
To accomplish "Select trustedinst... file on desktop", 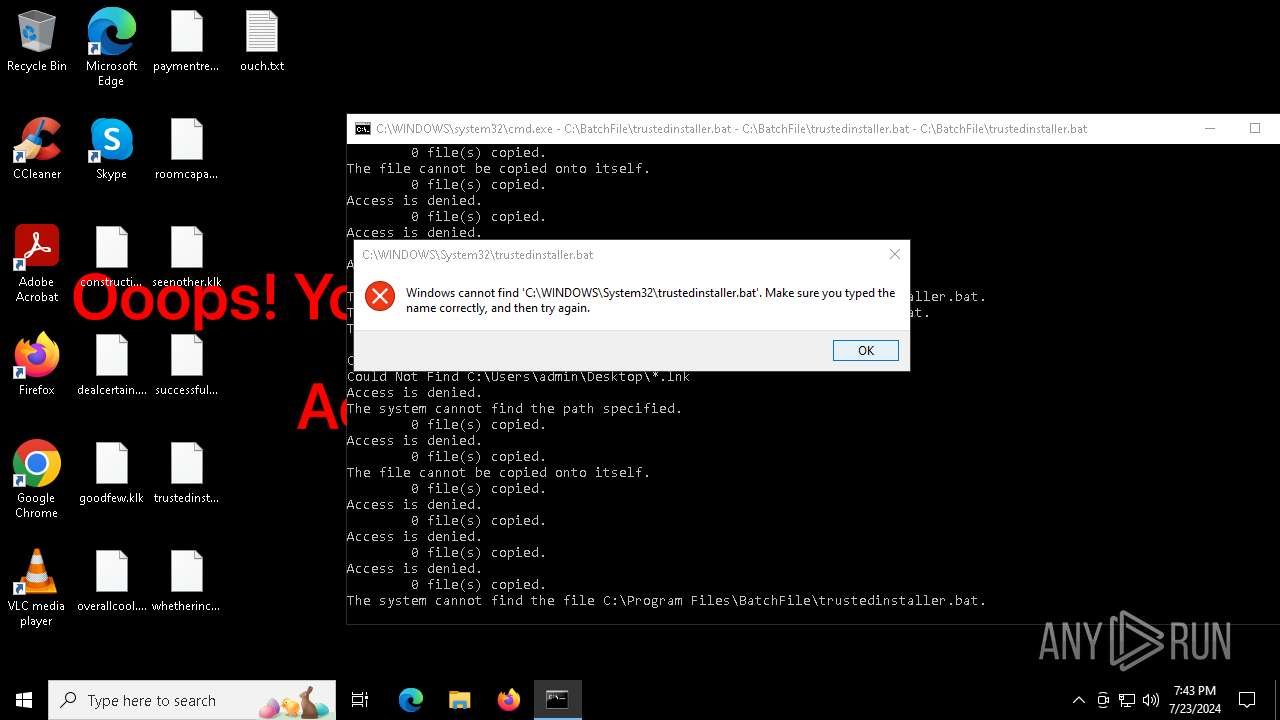I will coord(186,474).
